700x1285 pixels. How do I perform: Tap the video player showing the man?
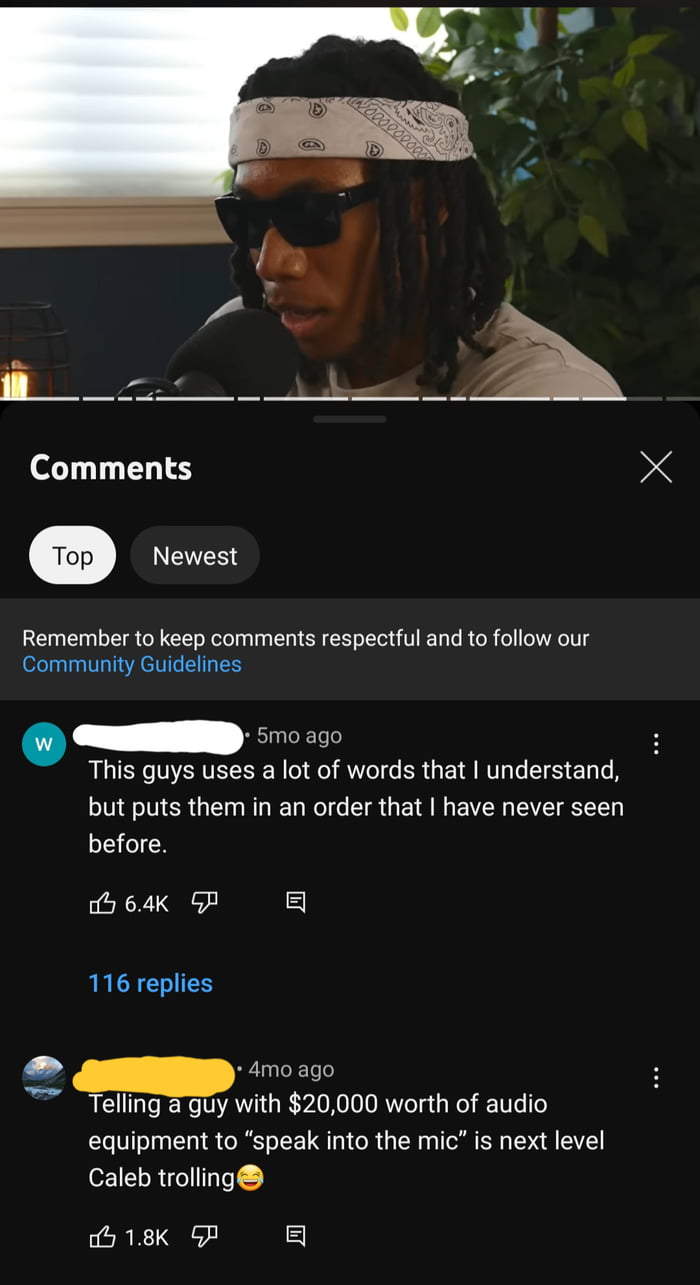(x=350, y=200)
